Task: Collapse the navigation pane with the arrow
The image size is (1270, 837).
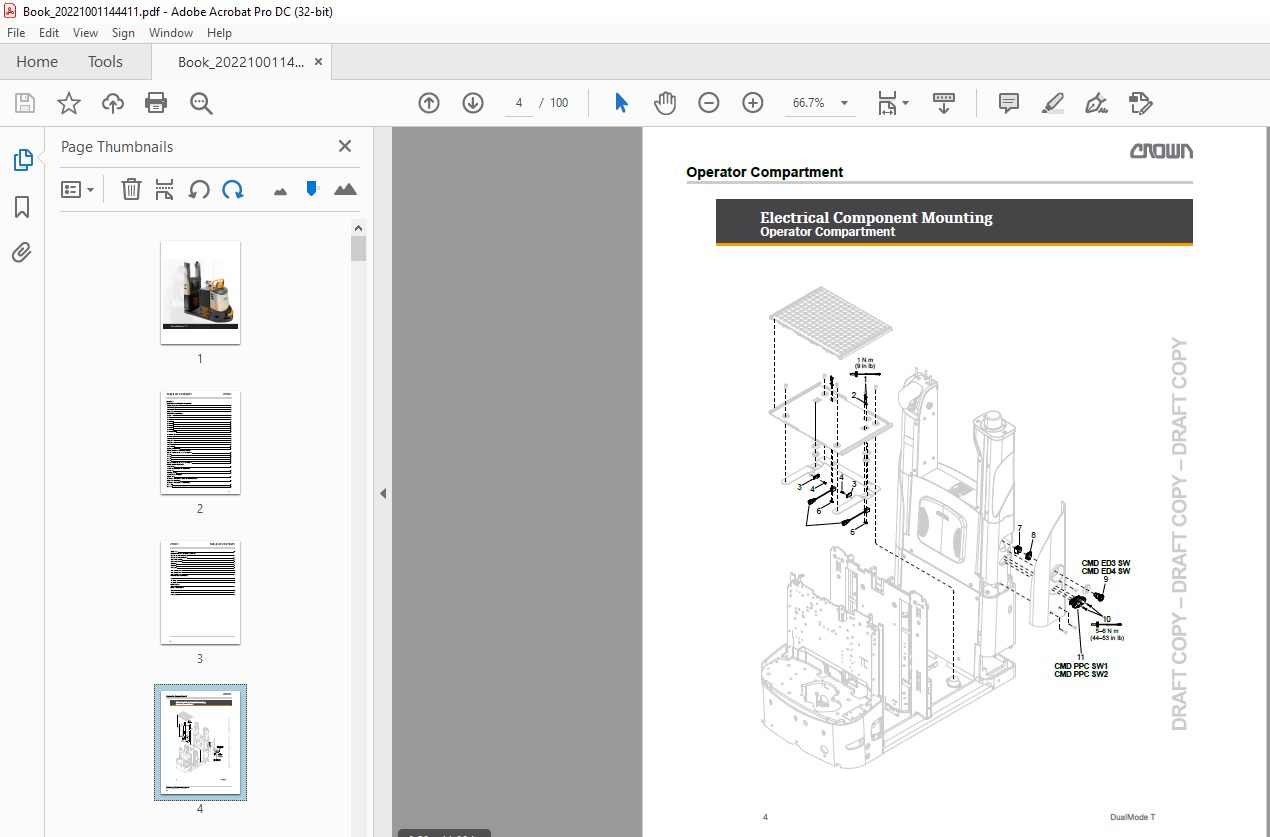Action: pyautogui.click(x=382, y=493)
